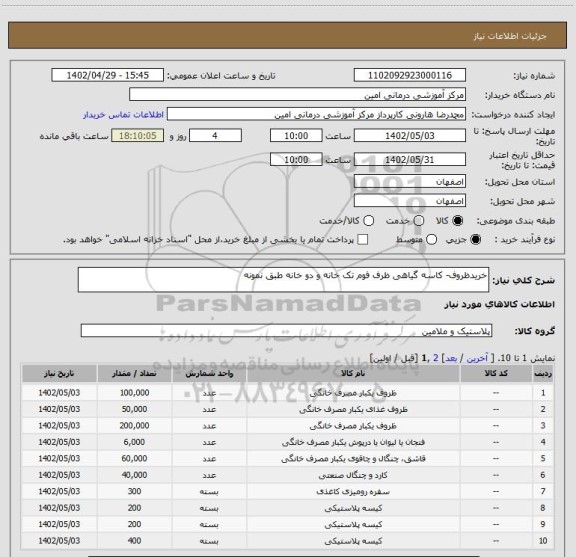Image resolution: width=576 pixels, height=557 pixels.
Task: Click row 1 item ظروف یکبار مصرف خانگی
Action: coord(353,393)
